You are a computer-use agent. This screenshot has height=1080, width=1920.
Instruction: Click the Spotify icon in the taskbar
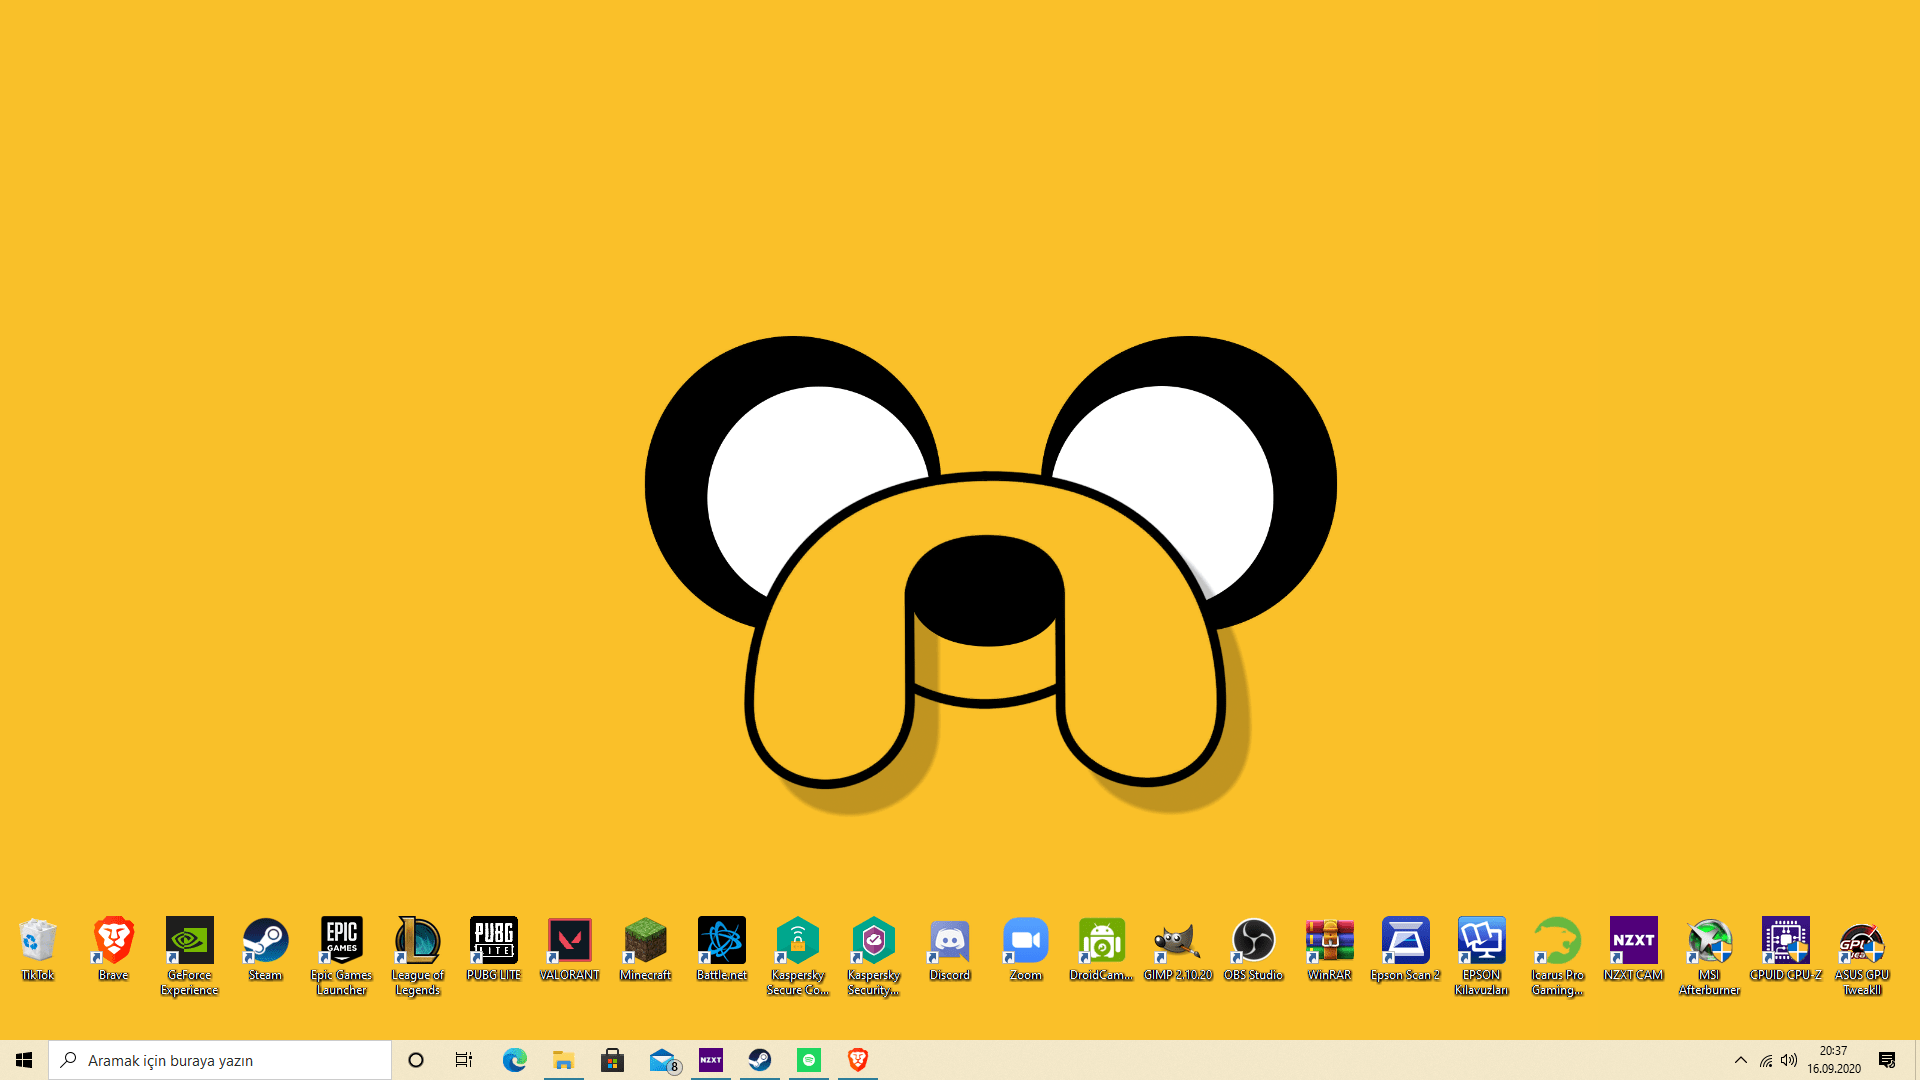click(809, 1060)
